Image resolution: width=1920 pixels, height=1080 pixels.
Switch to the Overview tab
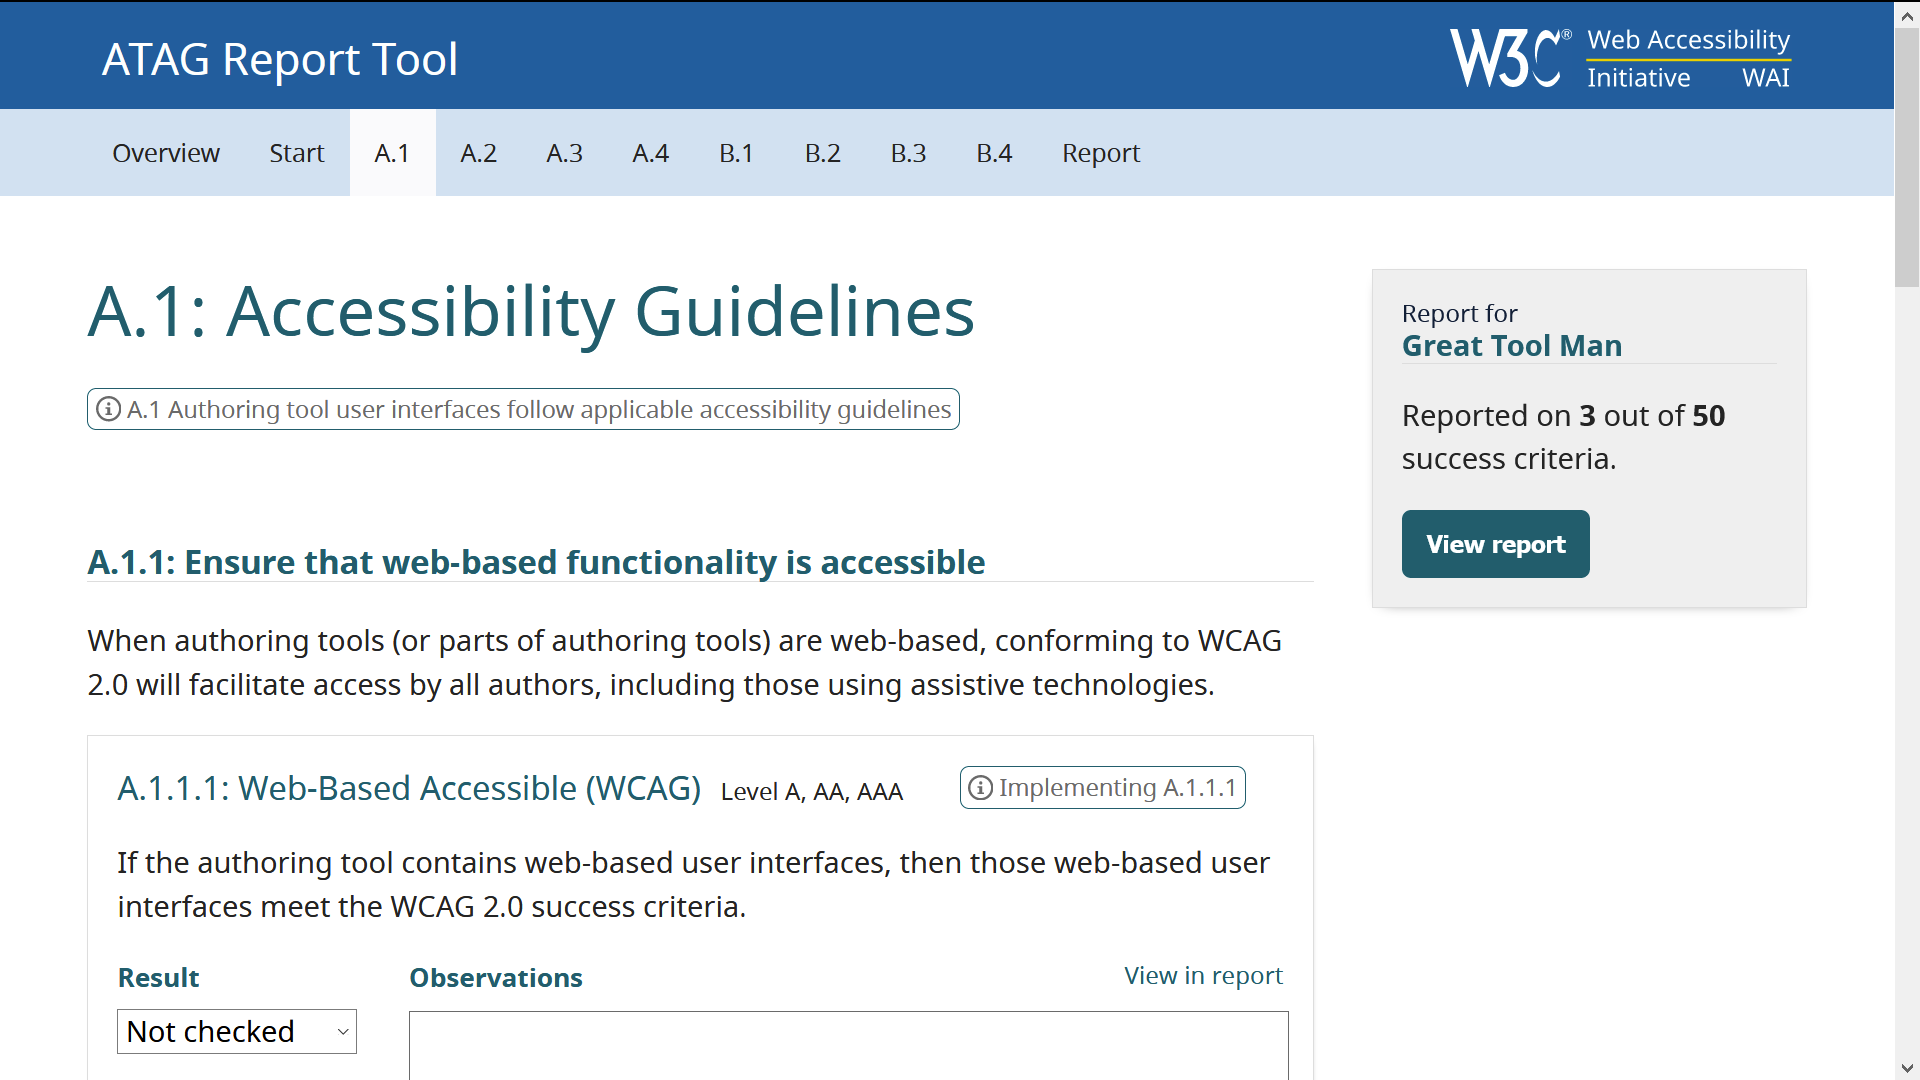tap(166, 153)
